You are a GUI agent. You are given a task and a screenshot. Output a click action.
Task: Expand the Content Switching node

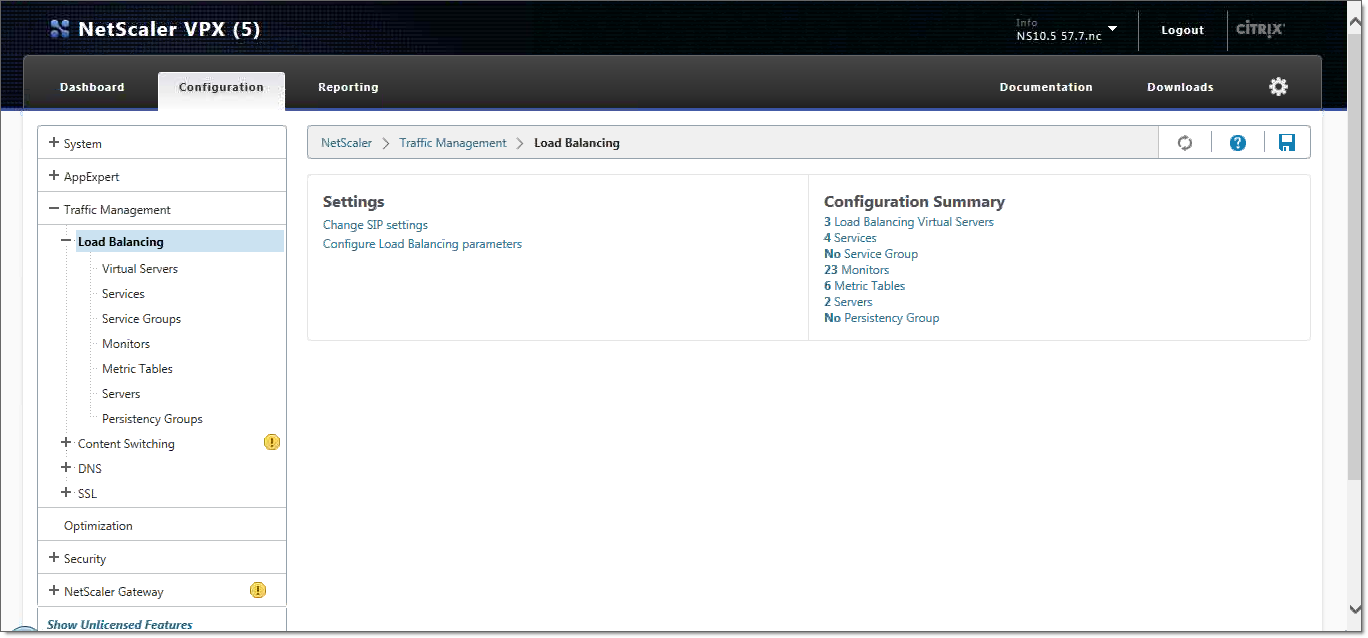point(66,443)
